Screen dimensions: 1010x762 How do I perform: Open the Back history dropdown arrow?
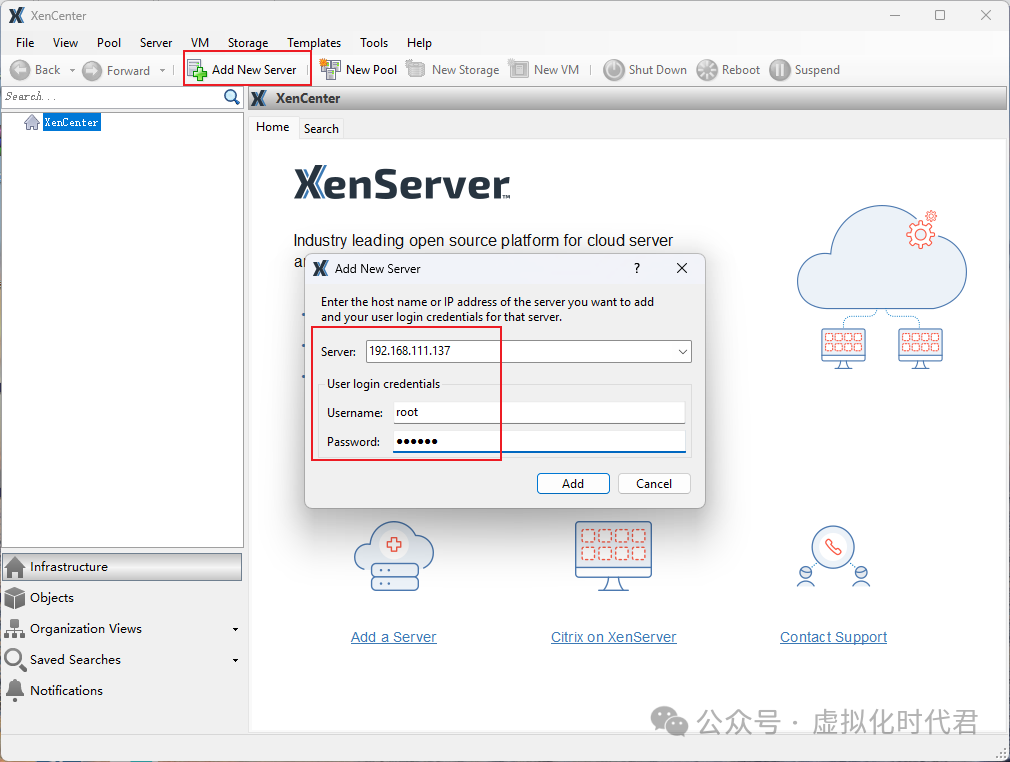click(x=72, y=71)
